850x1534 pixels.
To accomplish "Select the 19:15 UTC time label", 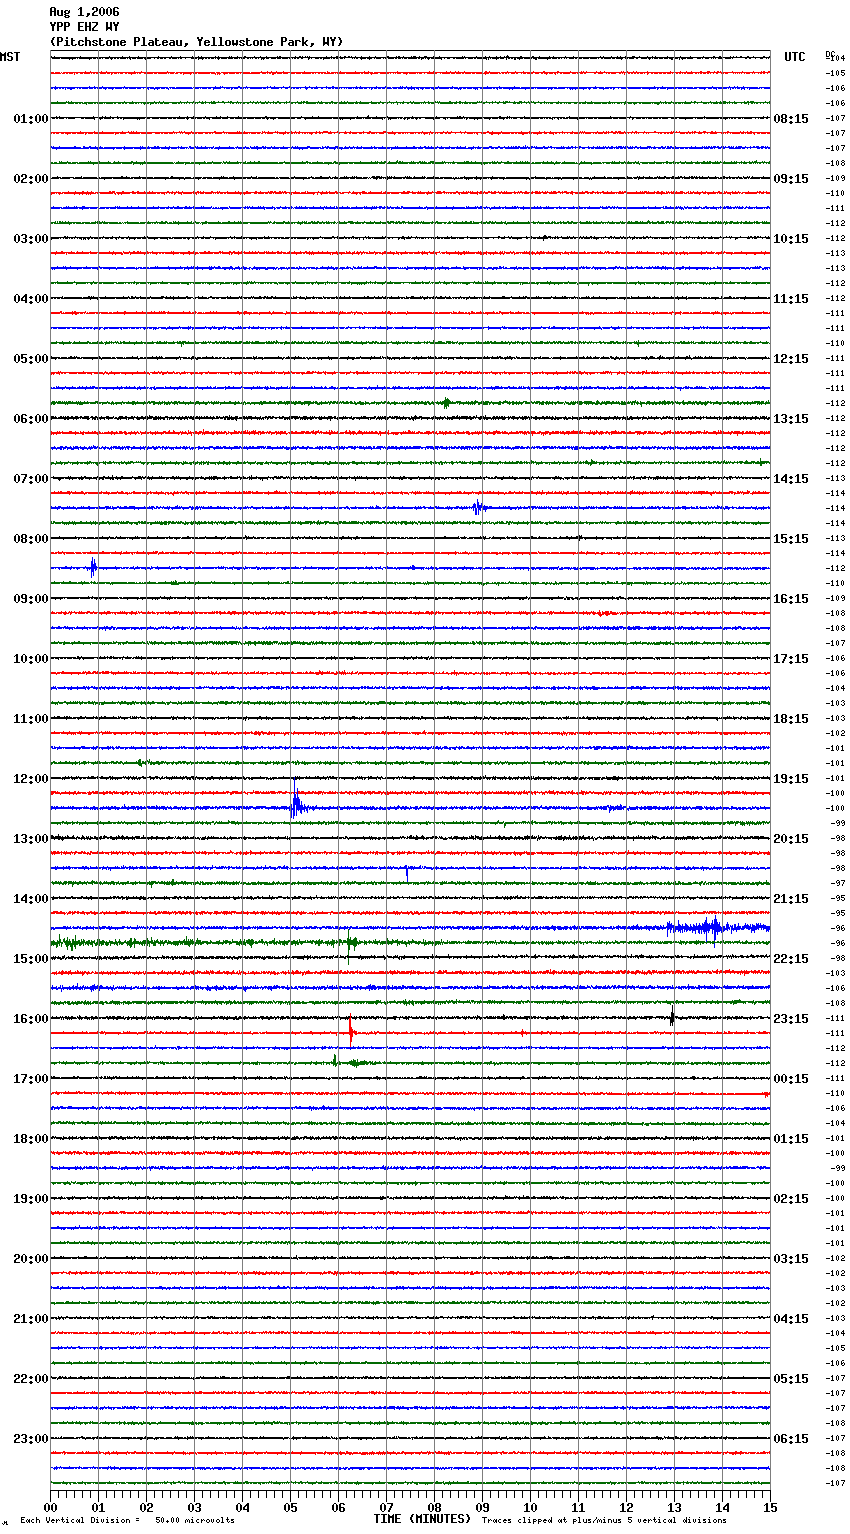I will 791,779.
